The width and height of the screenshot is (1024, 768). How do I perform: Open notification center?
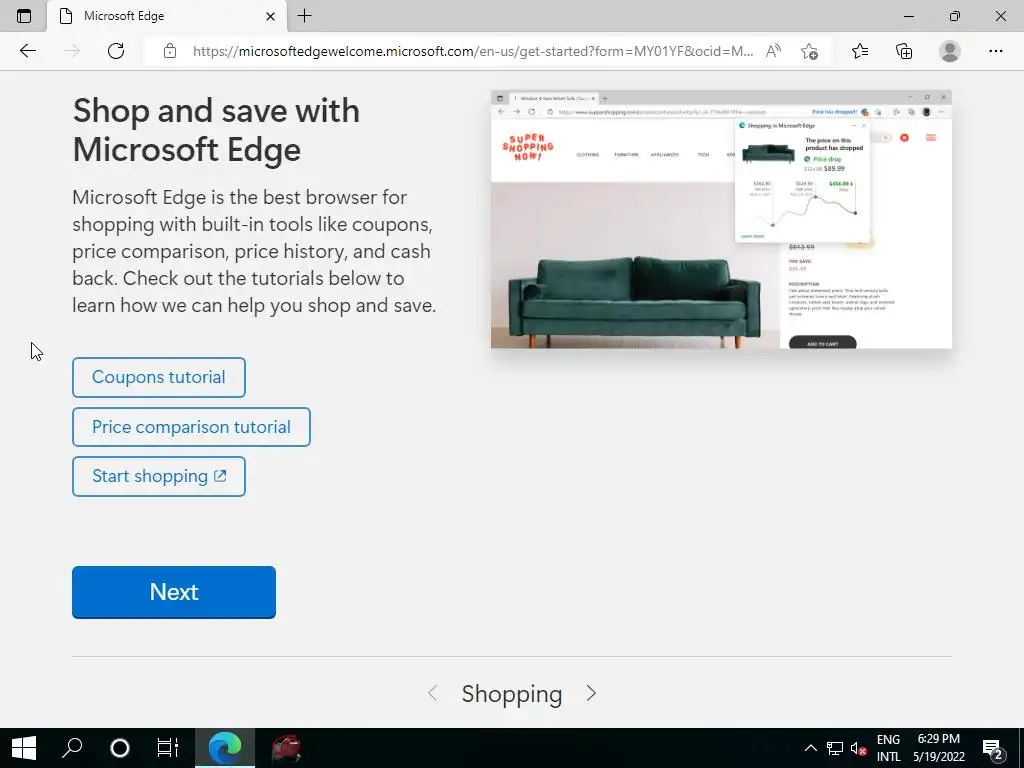point(993,748)
